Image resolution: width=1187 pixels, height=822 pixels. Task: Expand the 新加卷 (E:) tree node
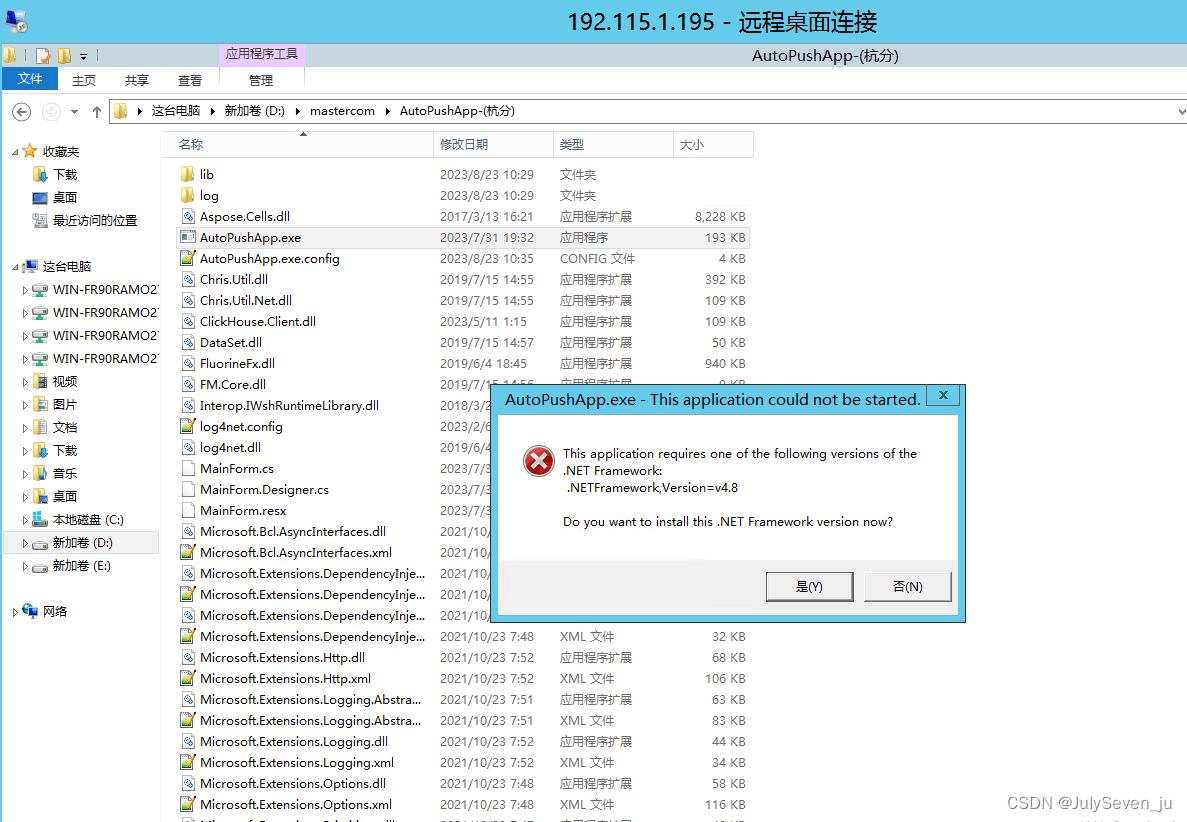tap(25, 566)
